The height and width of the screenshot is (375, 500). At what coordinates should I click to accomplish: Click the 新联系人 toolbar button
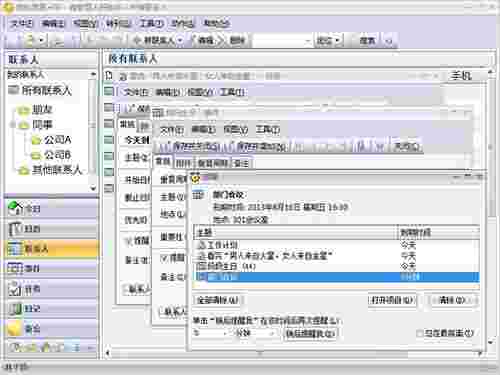[154, 41]
